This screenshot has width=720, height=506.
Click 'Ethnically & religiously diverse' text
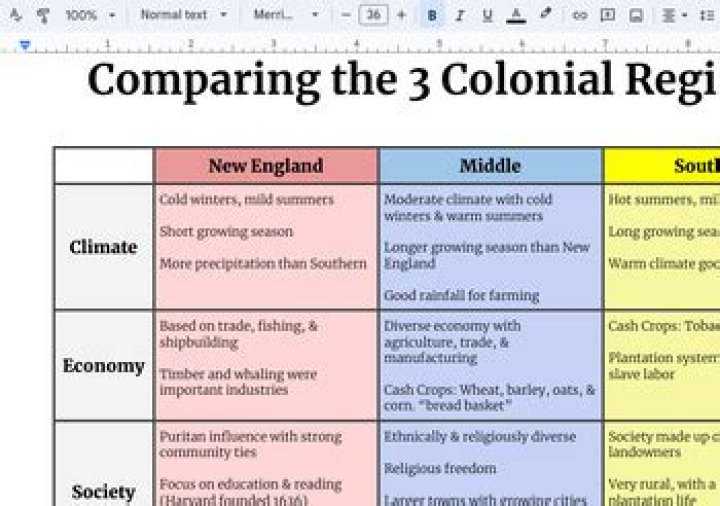point(480,437)
